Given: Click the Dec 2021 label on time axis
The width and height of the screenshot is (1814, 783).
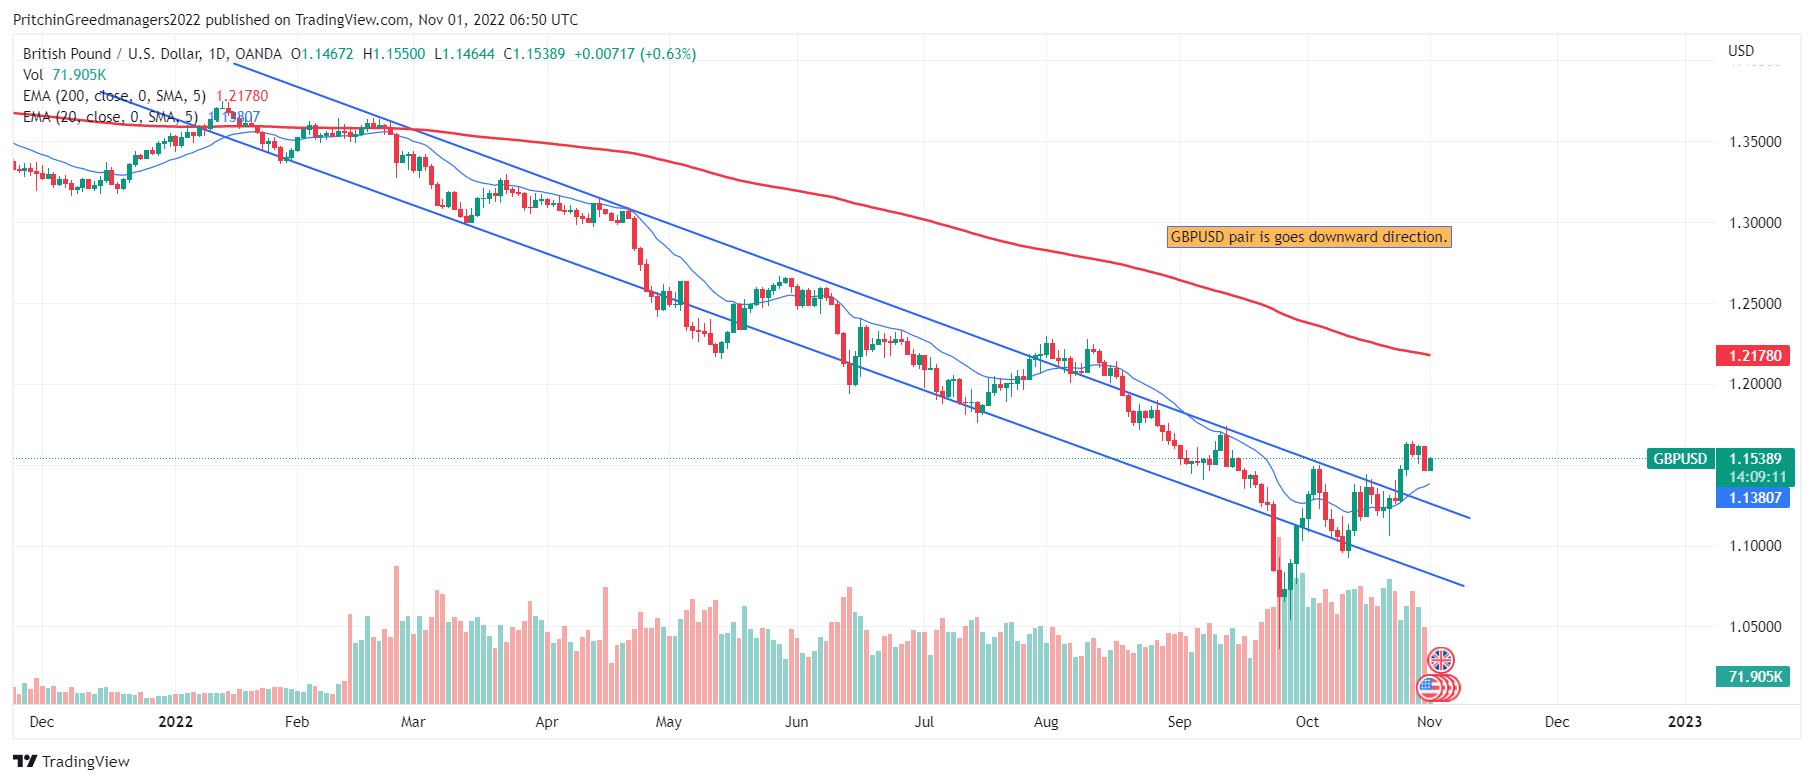Looking at the screenshot, I should coord(42,722).
